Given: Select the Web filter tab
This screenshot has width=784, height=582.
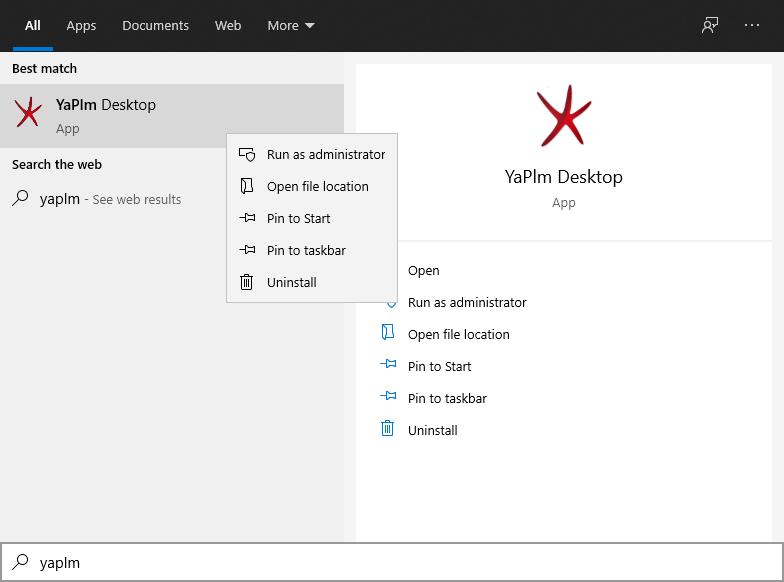Looking at the screenshot, I should 228,26.
